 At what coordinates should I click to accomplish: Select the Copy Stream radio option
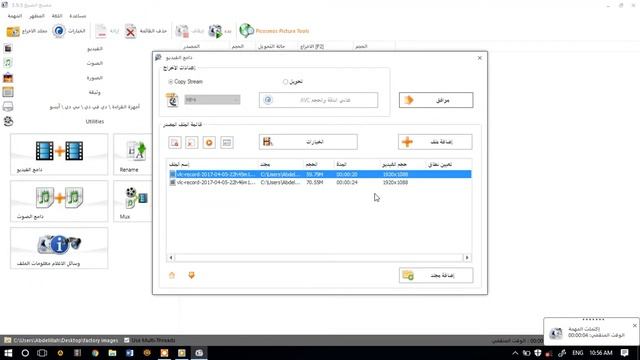click(x=171, y=82)
